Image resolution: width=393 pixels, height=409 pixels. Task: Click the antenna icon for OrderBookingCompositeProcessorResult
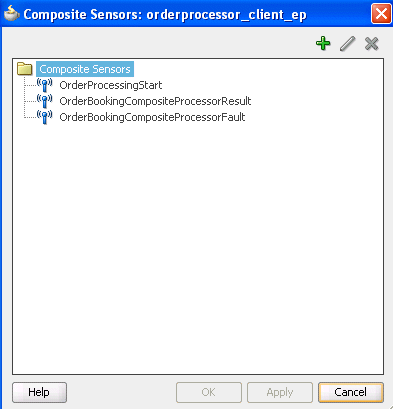tap(44, 101)
